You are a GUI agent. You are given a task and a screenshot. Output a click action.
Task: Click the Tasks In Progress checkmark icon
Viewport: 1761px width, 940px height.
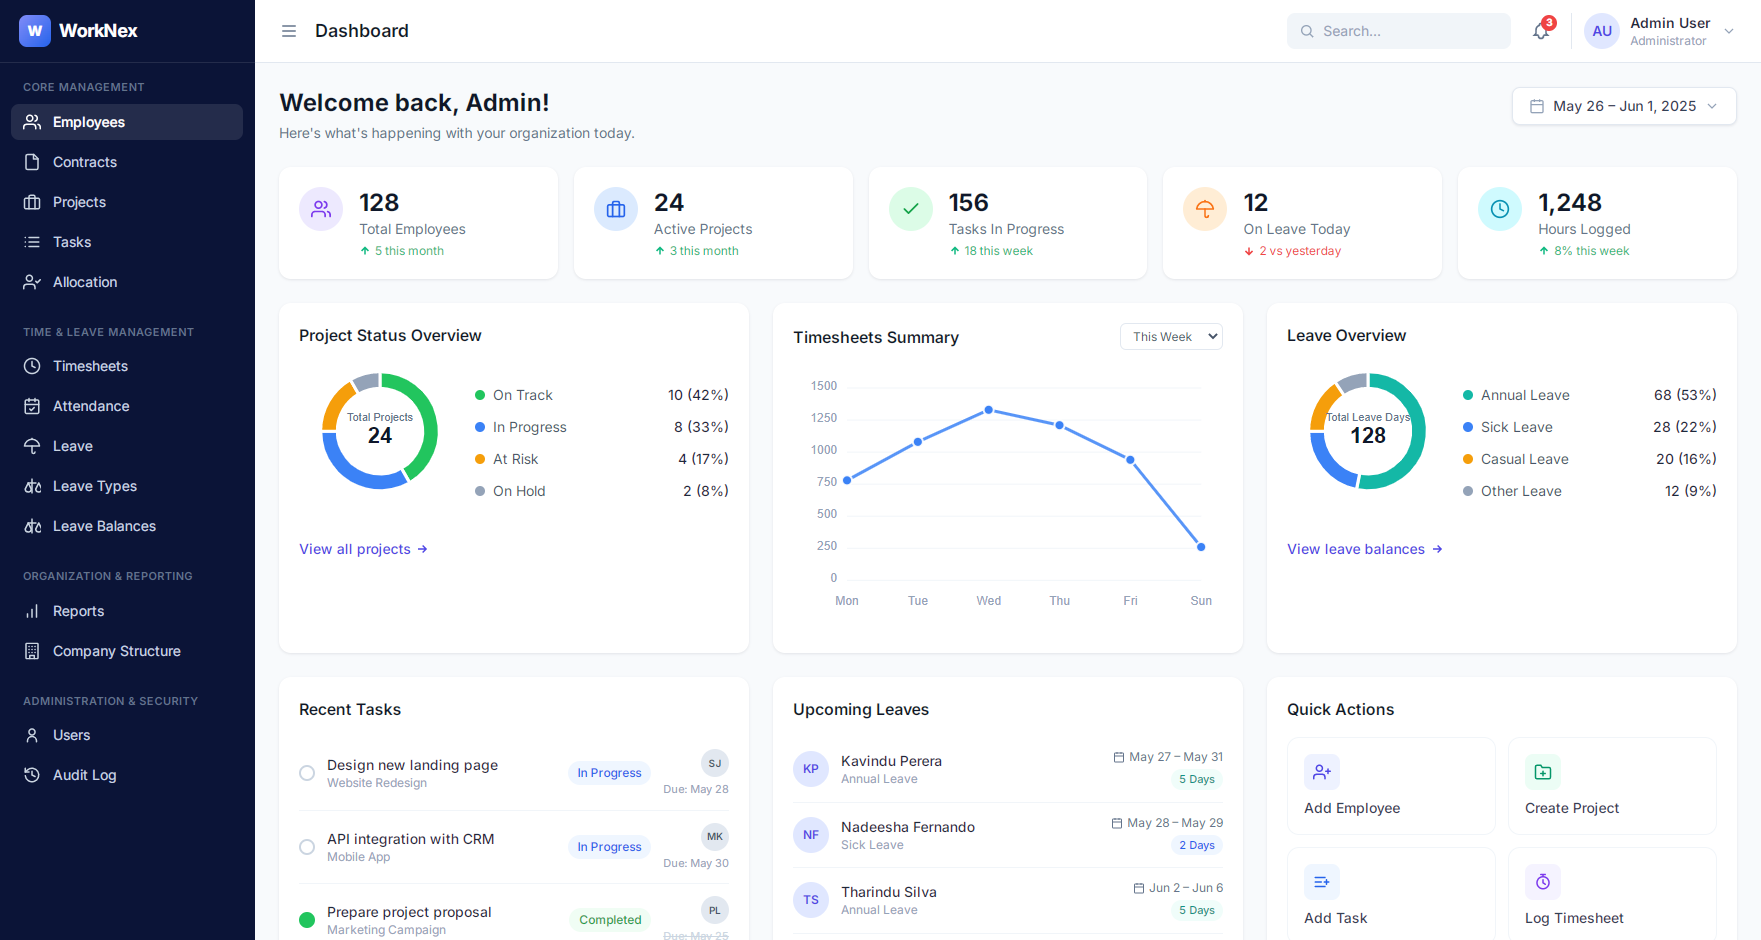911,209
